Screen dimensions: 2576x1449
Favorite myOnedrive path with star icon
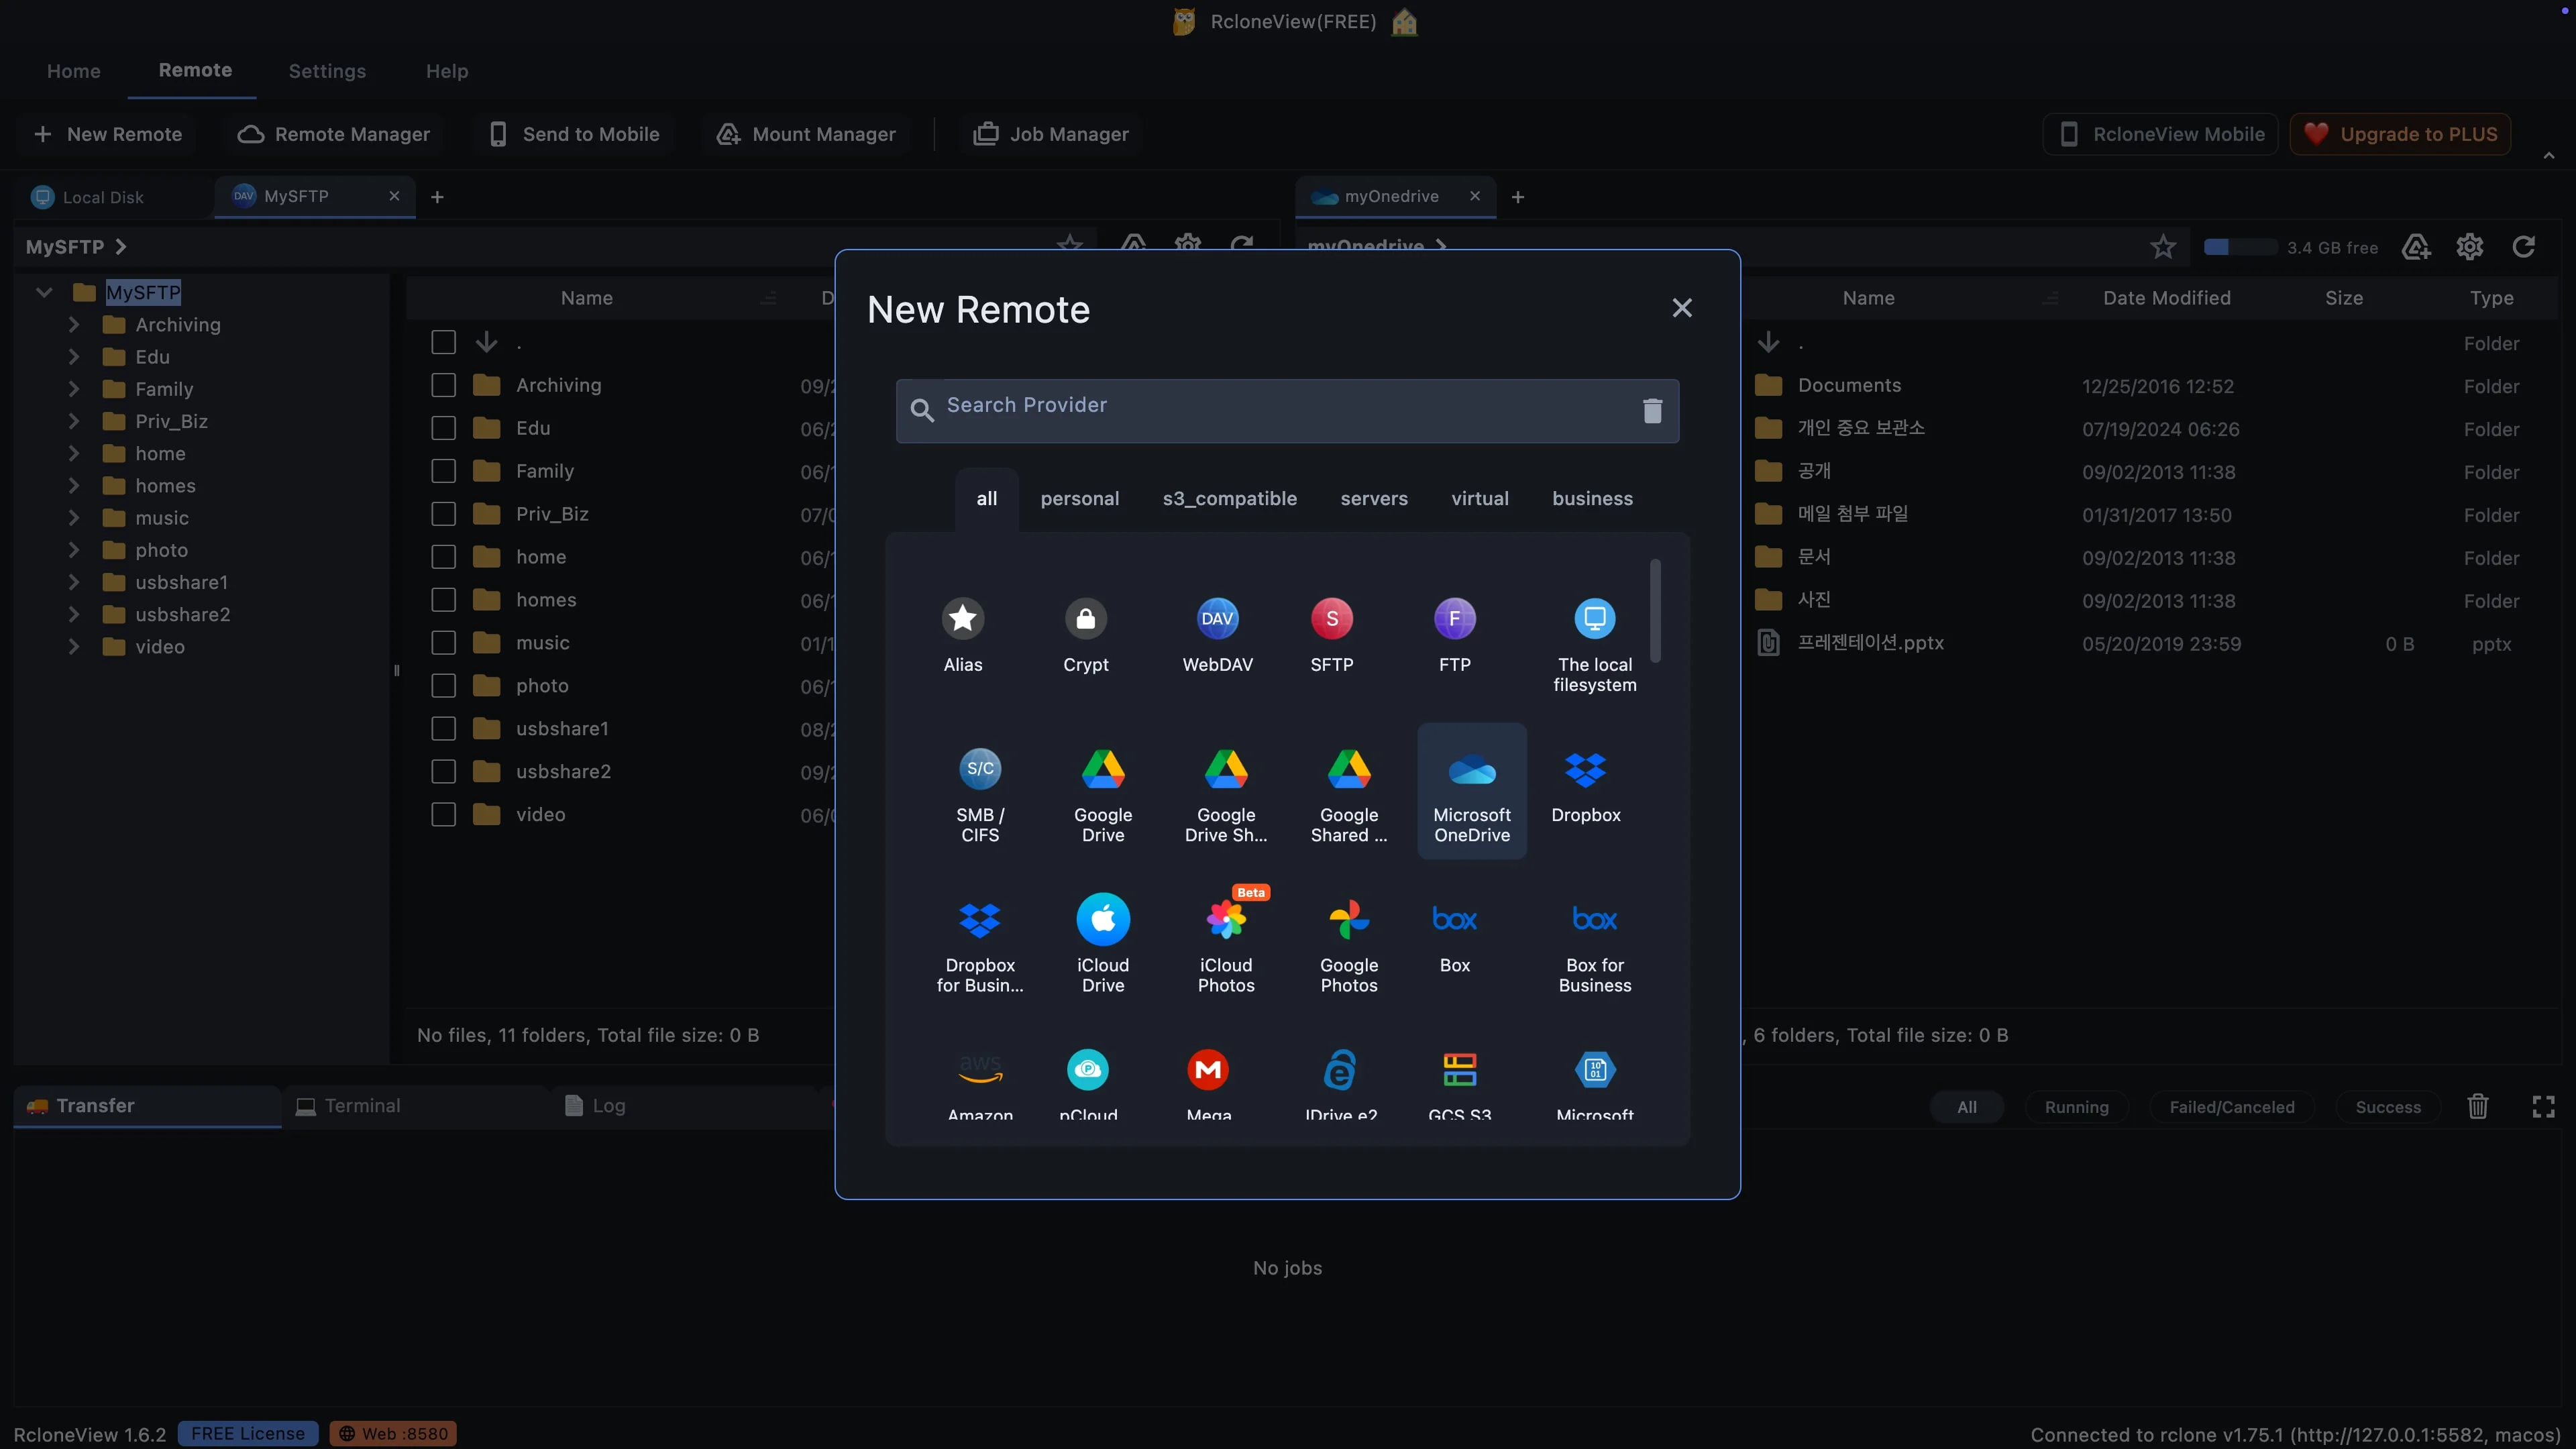[2163, 247]
